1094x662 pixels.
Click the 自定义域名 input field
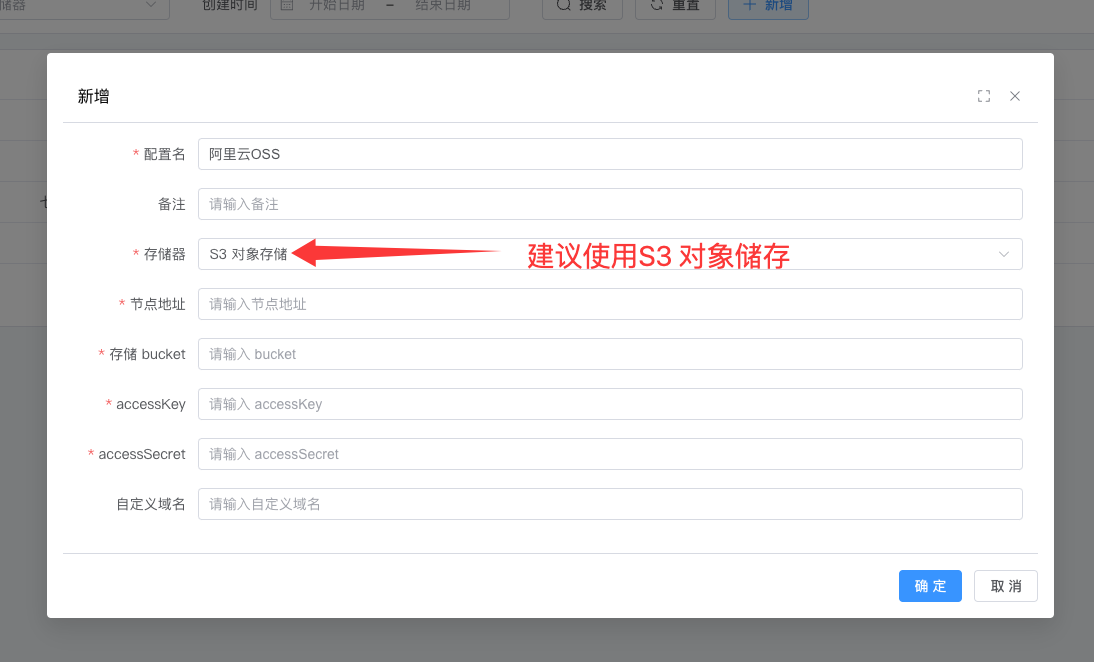coord(610,504)
